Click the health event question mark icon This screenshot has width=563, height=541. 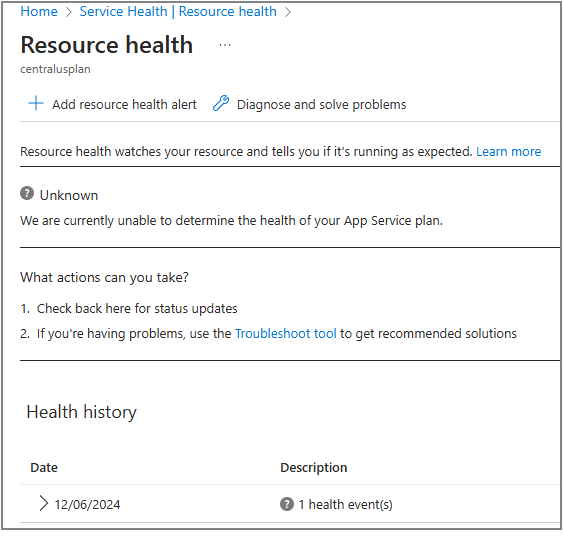[287, 504]
